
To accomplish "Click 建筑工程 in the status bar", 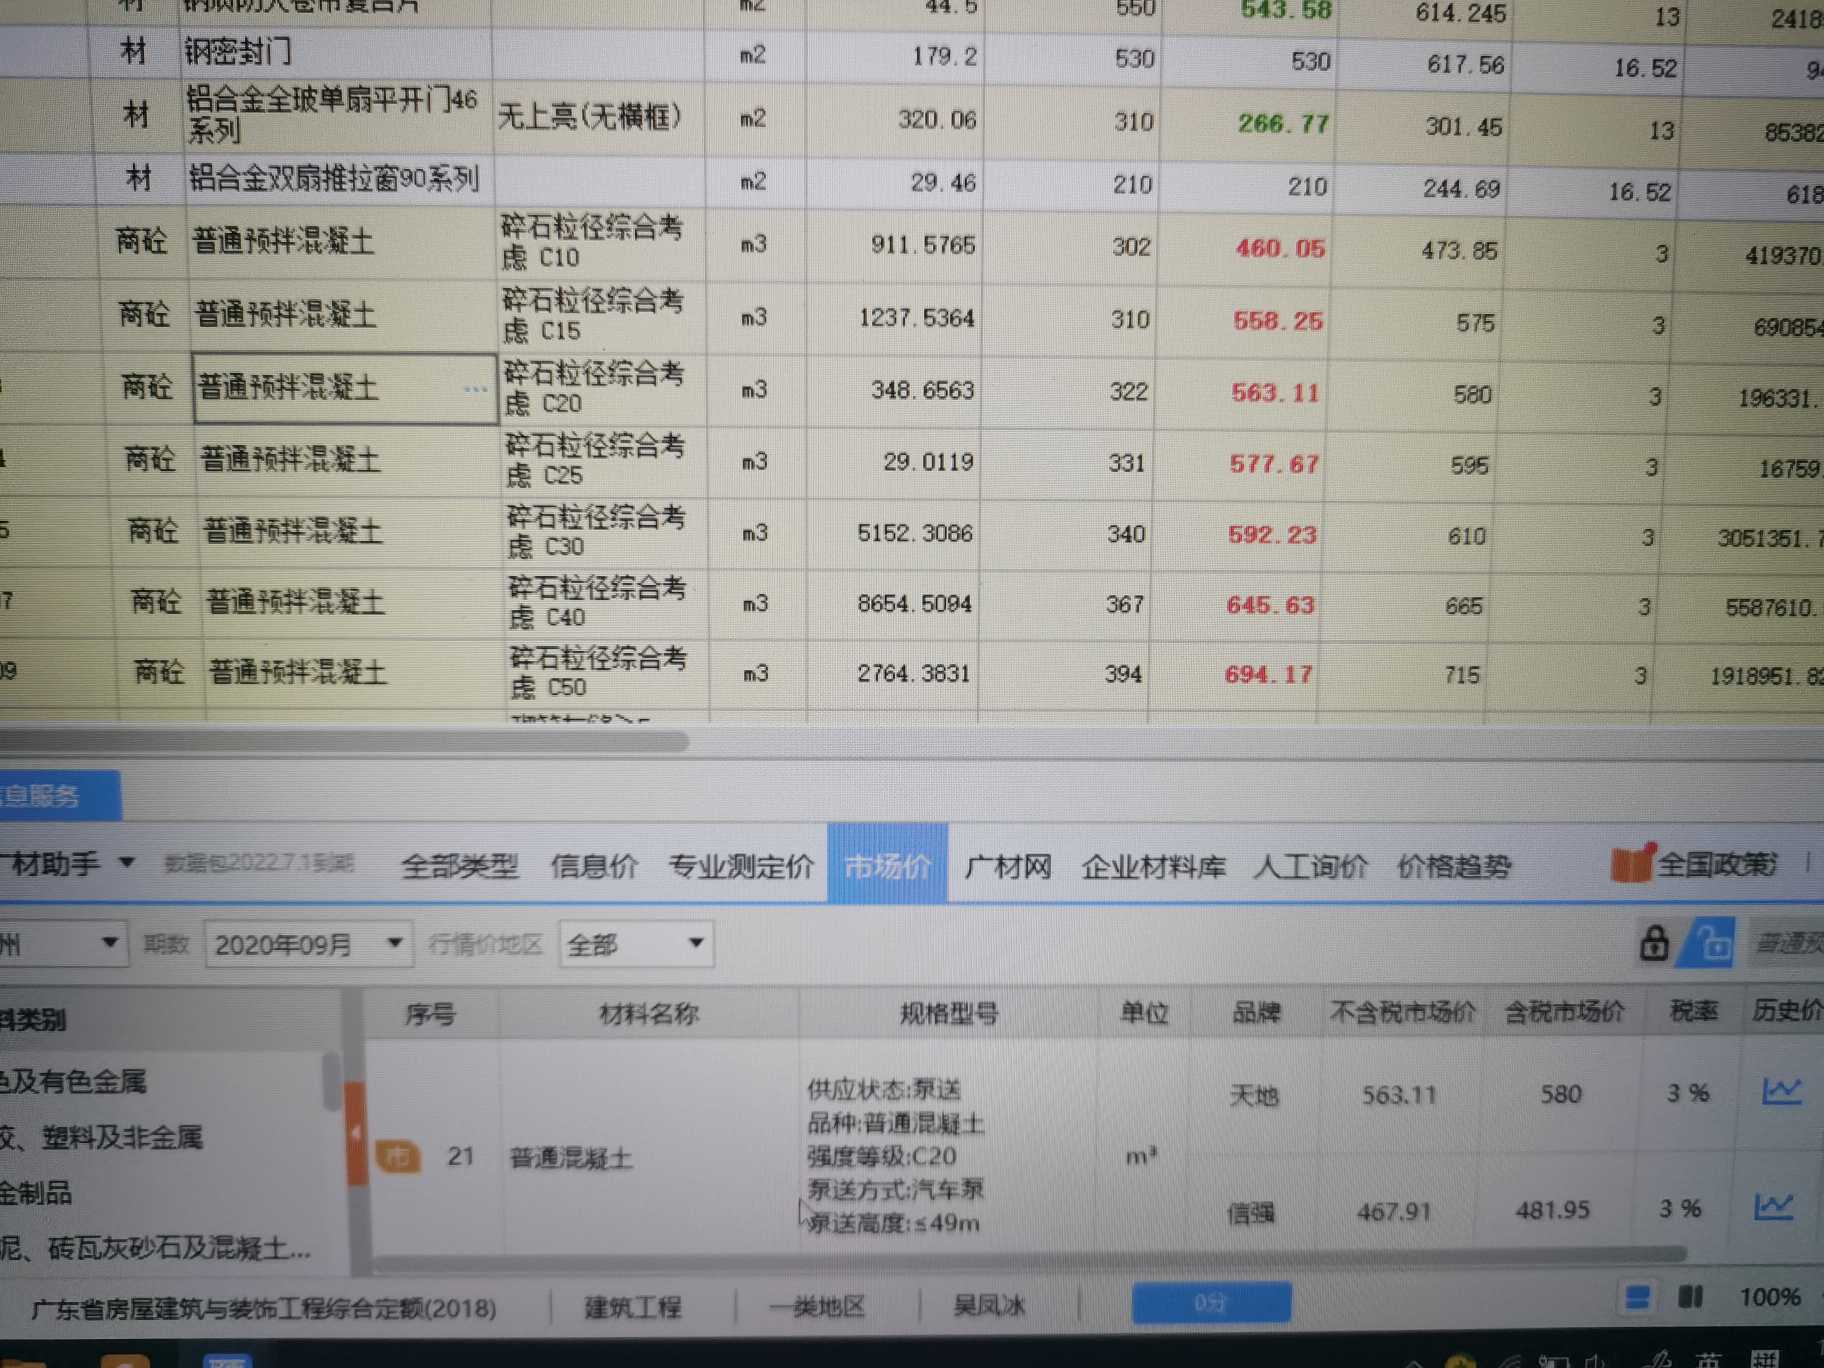I will pyautogui.click(x=633, y=1306).
